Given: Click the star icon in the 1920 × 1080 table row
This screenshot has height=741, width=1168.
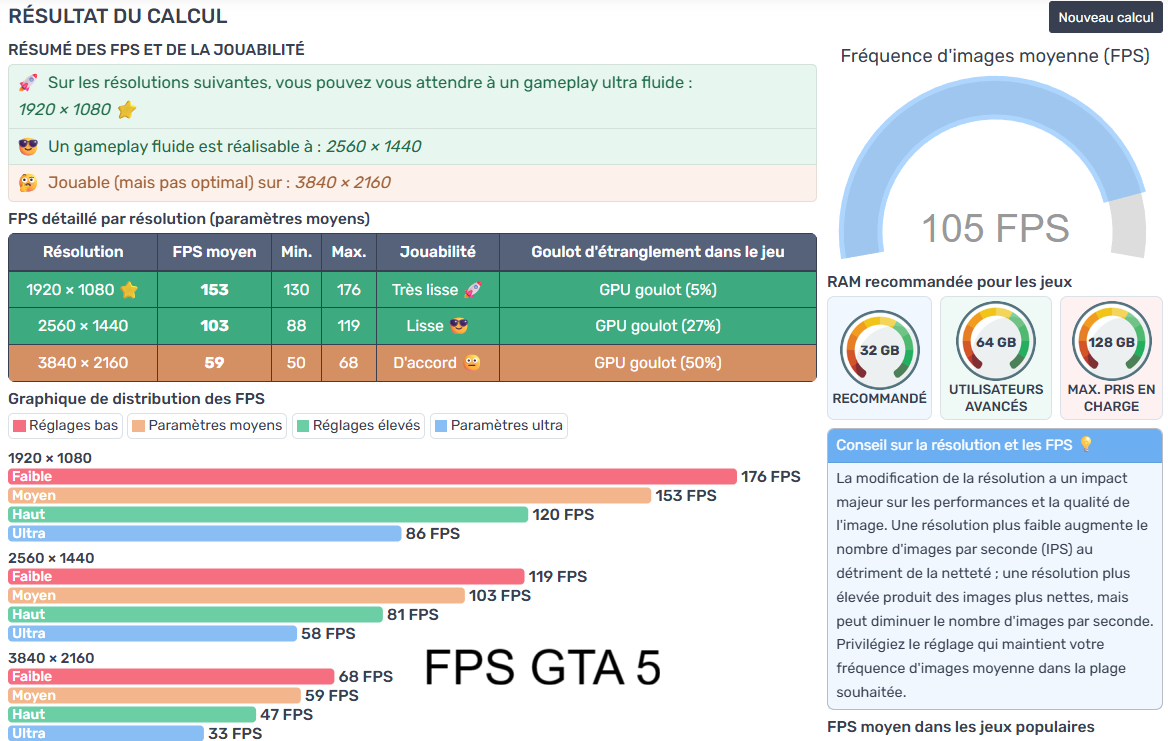Looking at the screenshot, I should (x=129, y=290).
